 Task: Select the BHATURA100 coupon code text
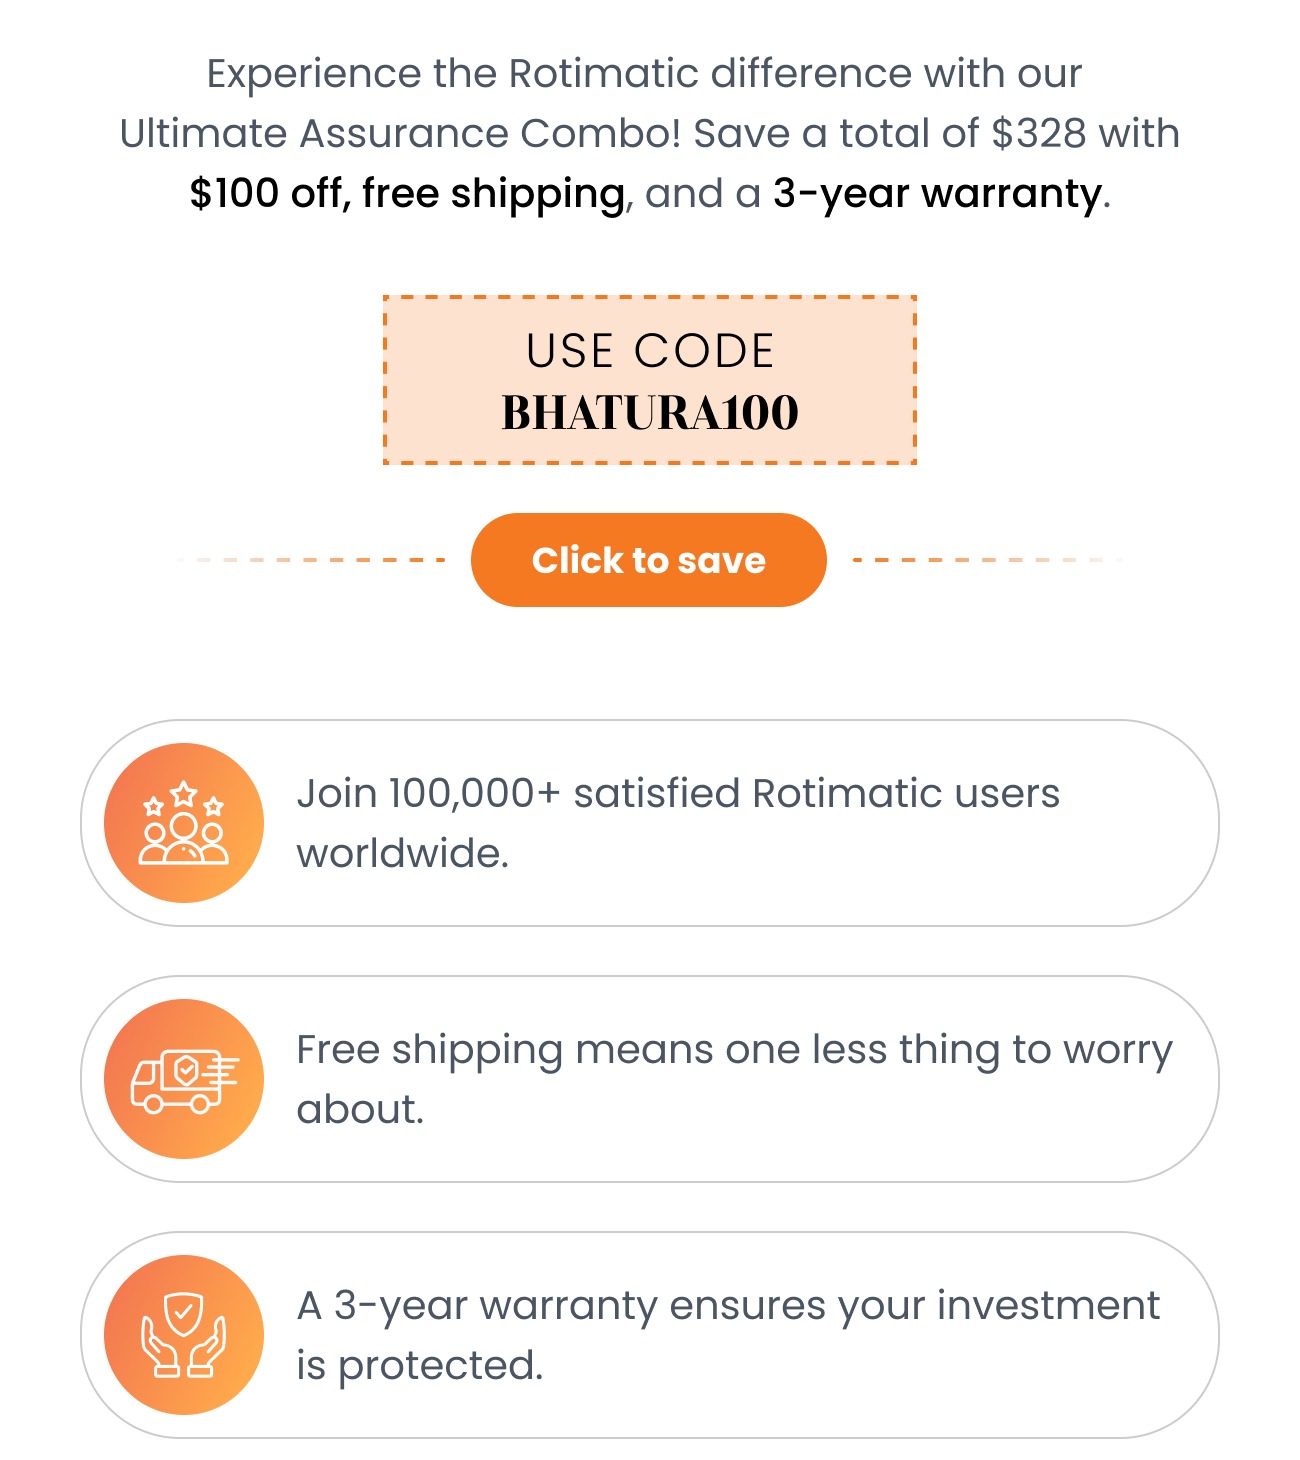[650, 412]
